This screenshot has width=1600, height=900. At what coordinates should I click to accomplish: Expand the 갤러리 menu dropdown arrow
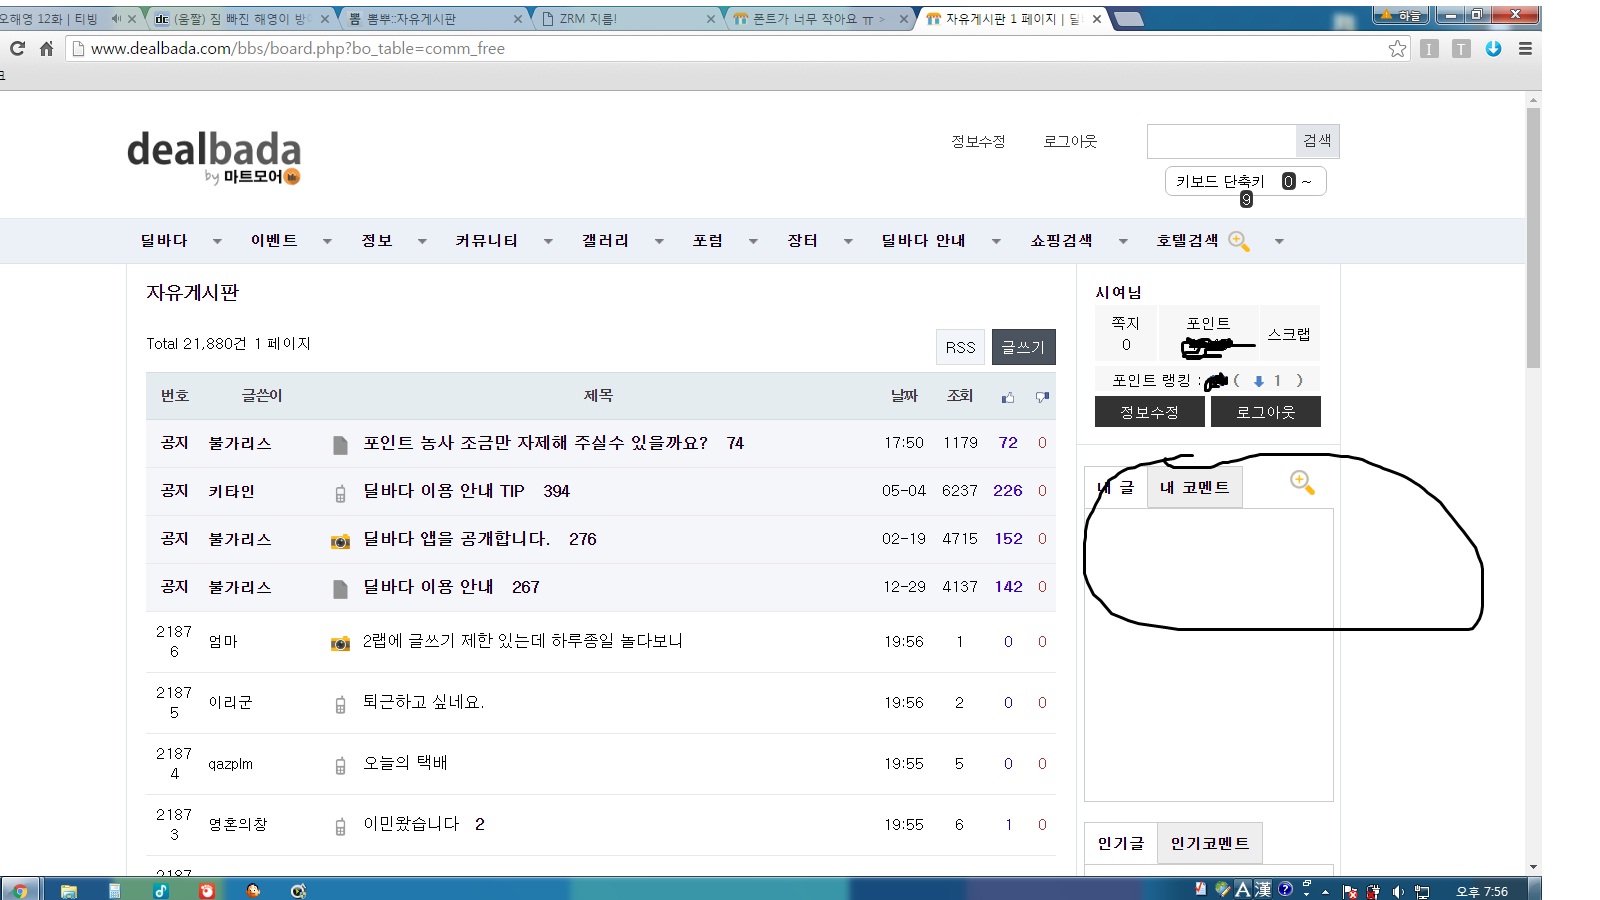pyautogui.click(x=659, y=241)
